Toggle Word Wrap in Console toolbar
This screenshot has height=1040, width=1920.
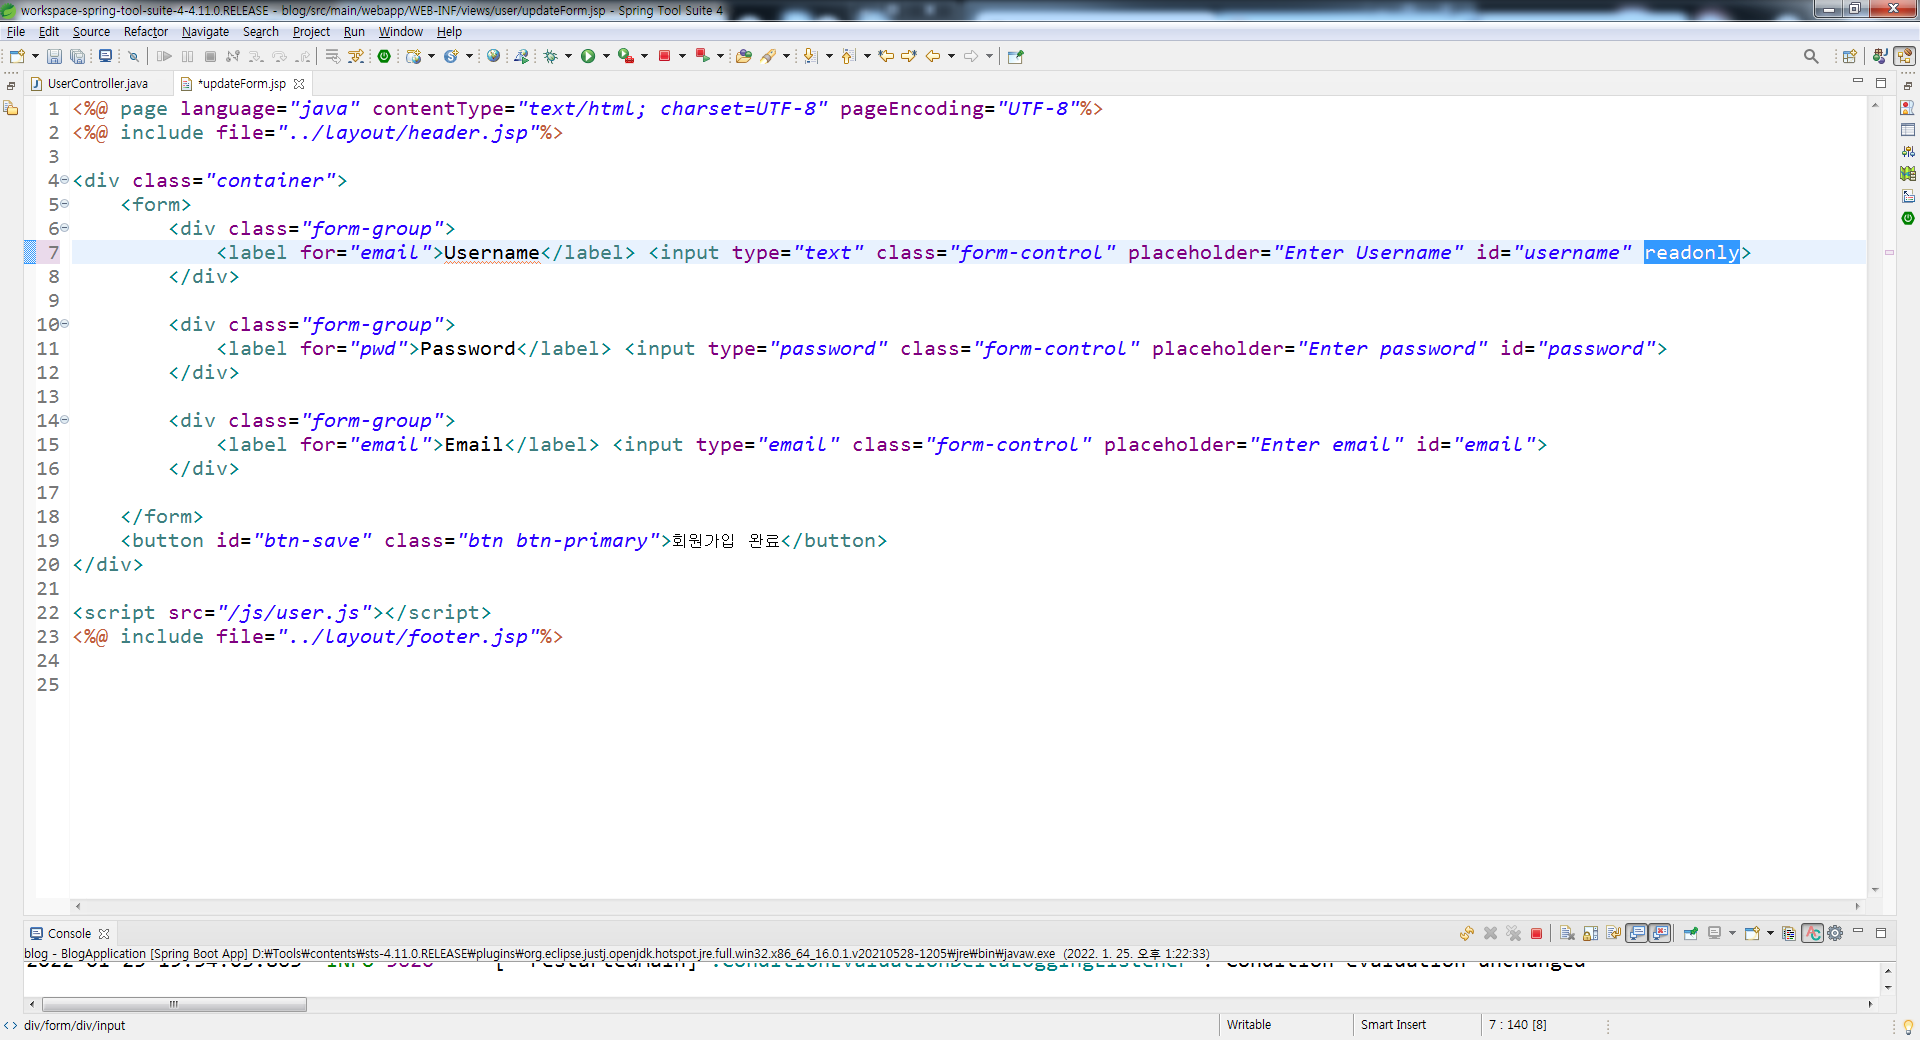click(1614, 933)
